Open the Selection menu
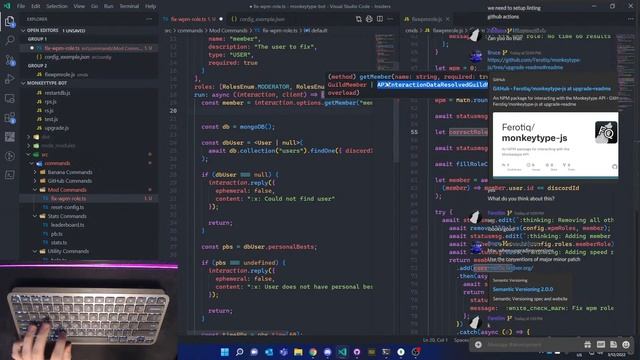Viewport: 640px width, 360px height. click(x=57, y=6)
